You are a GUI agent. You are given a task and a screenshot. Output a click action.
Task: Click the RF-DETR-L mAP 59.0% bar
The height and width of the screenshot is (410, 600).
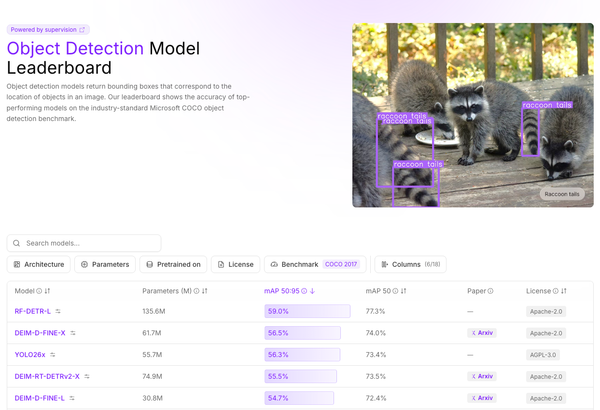(x=307, y=312)
